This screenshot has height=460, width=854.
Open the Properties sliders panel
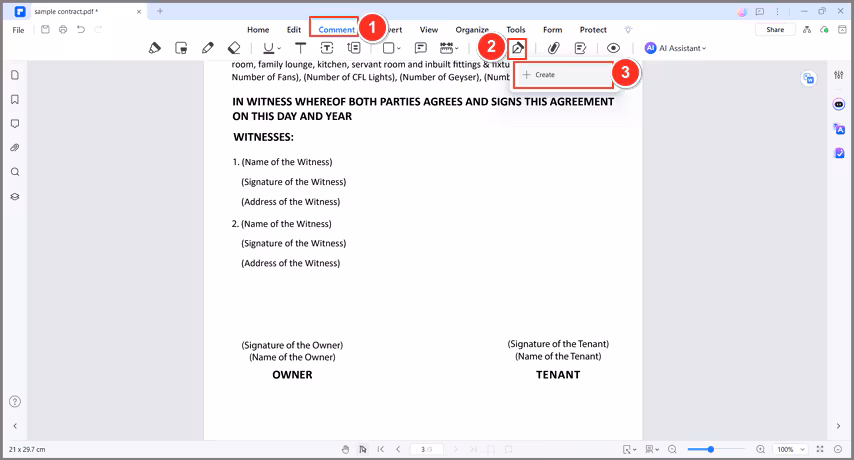[x=839, y=75]
